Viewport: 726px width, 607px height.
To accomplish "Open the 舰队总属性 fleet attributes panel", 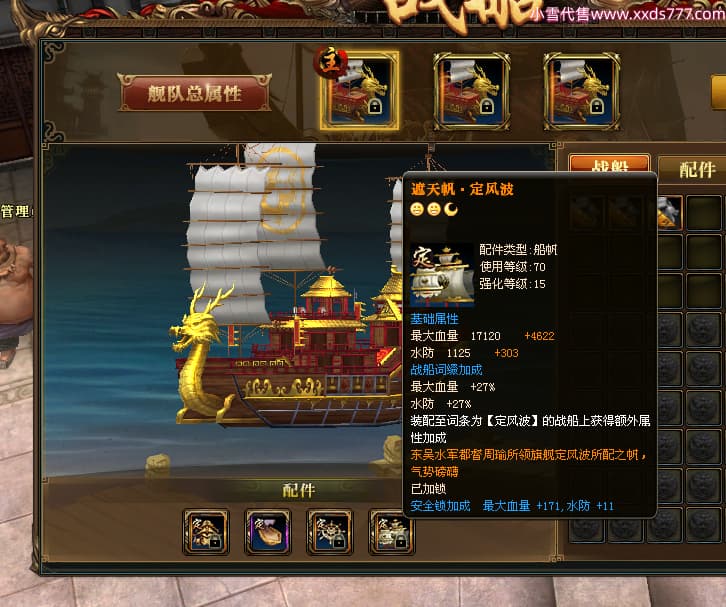I will tap(194, 93).
